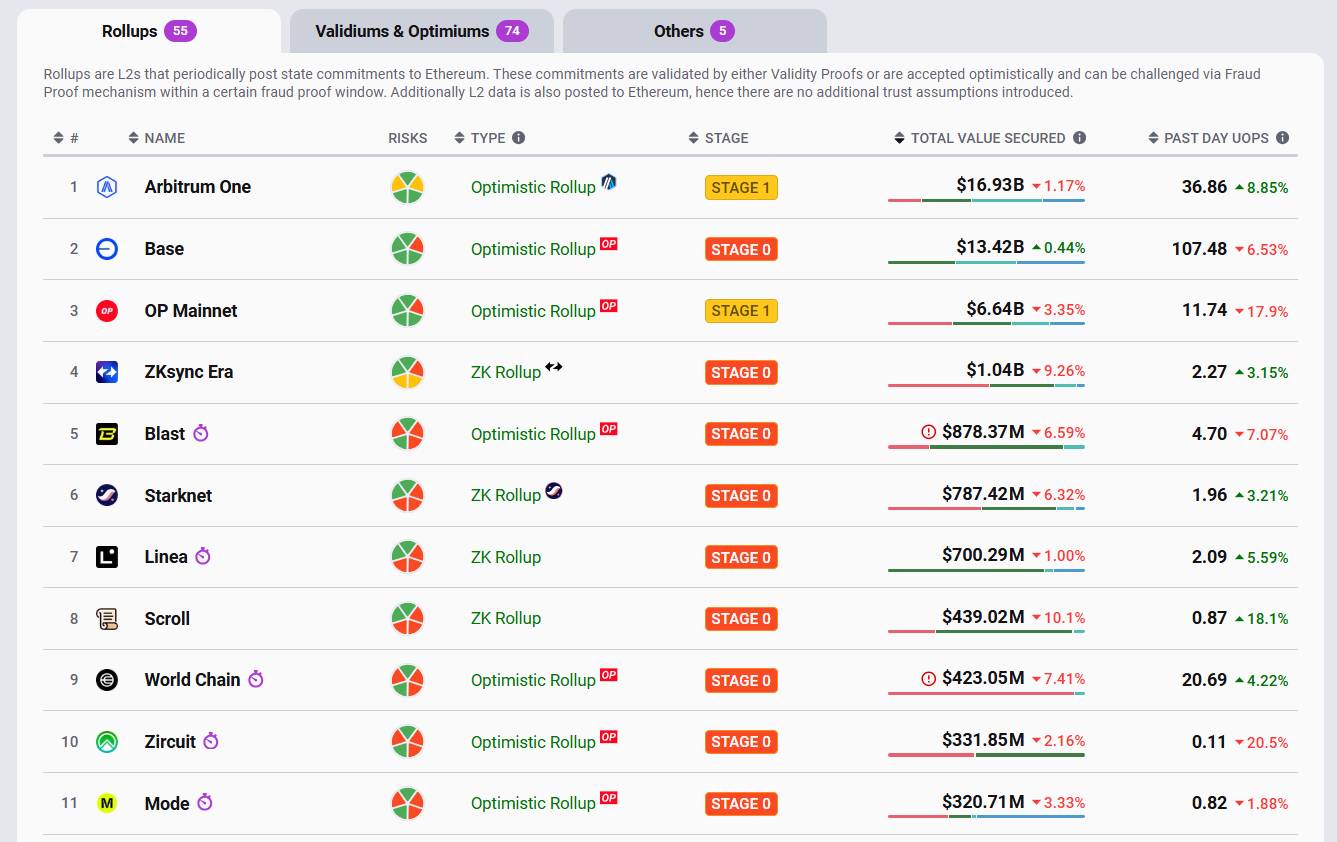Click the info icon next to TYPE
This screenshot has width=1337, height=842.
click(518, 138)
